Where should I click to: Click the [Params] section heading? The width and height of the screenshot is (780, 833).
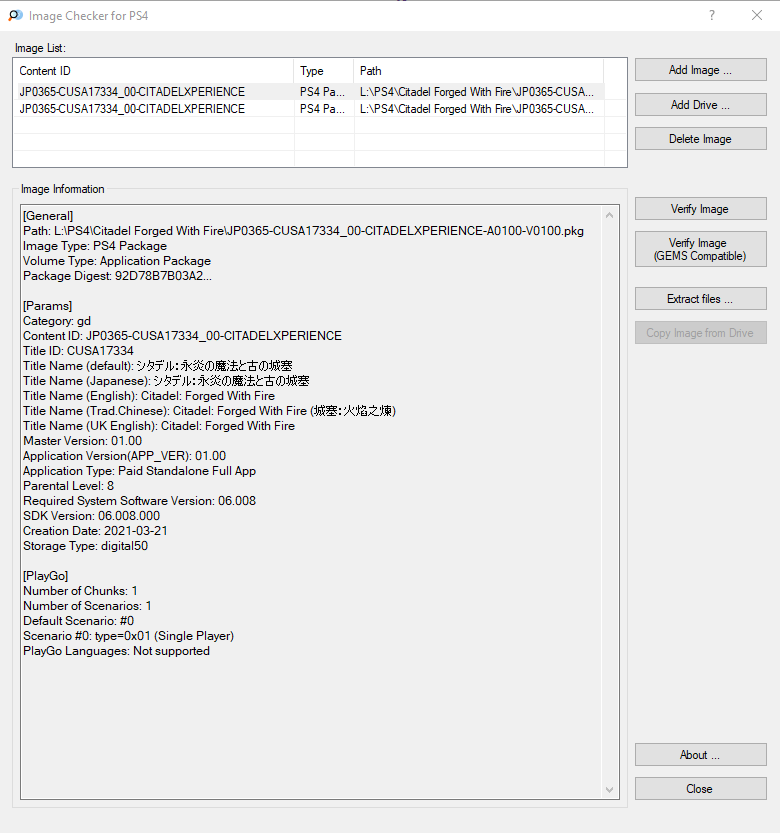pyautogui.click(x=48, y=306)
